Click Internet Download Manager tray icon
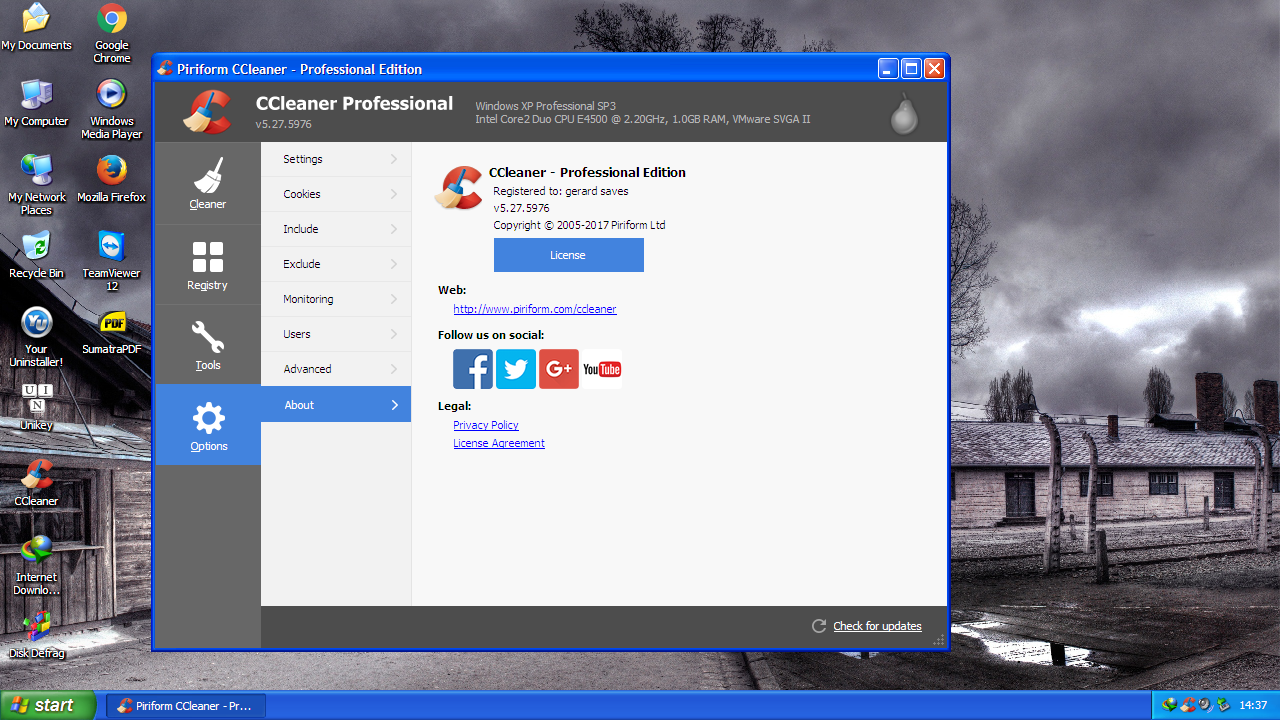This screenshot has height=720, width=1280. pos(1169,705)
